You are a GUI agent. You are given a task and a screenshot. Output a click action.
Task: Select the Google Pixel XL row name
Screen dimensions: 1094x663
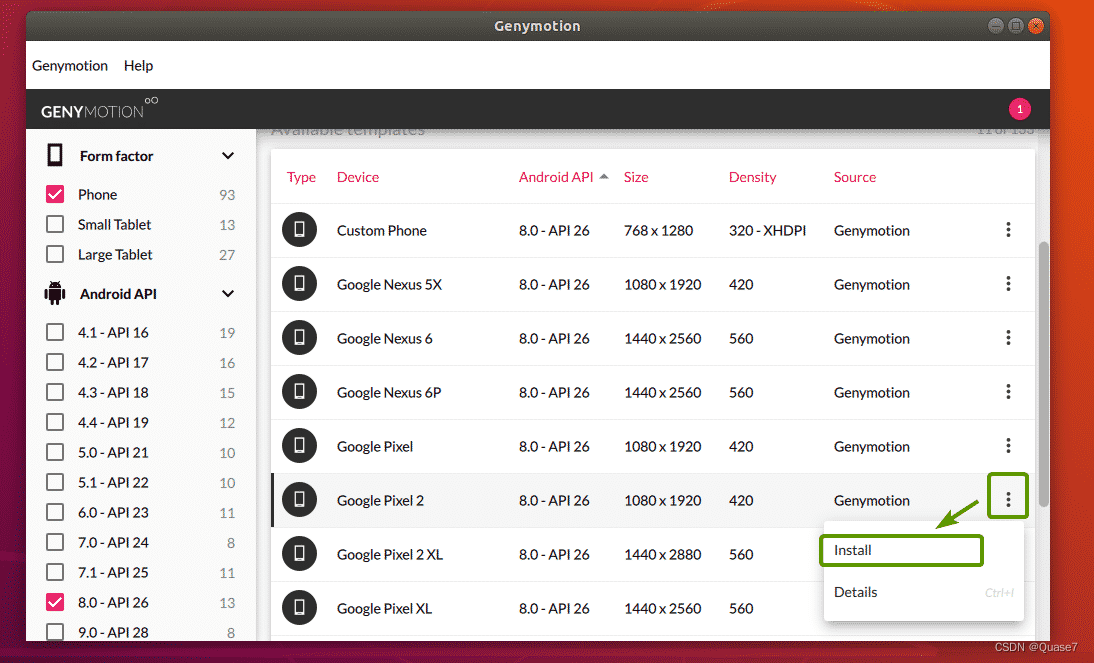[384, 609]
